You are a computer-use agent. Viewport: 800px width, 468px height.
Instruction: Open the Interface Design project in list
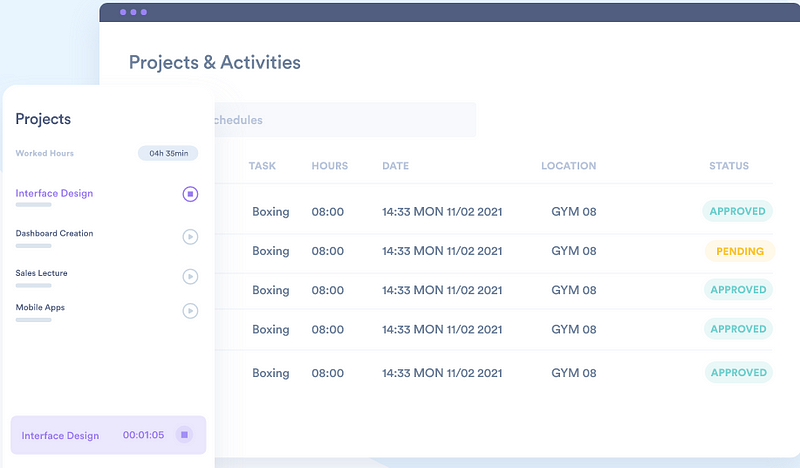54,193
